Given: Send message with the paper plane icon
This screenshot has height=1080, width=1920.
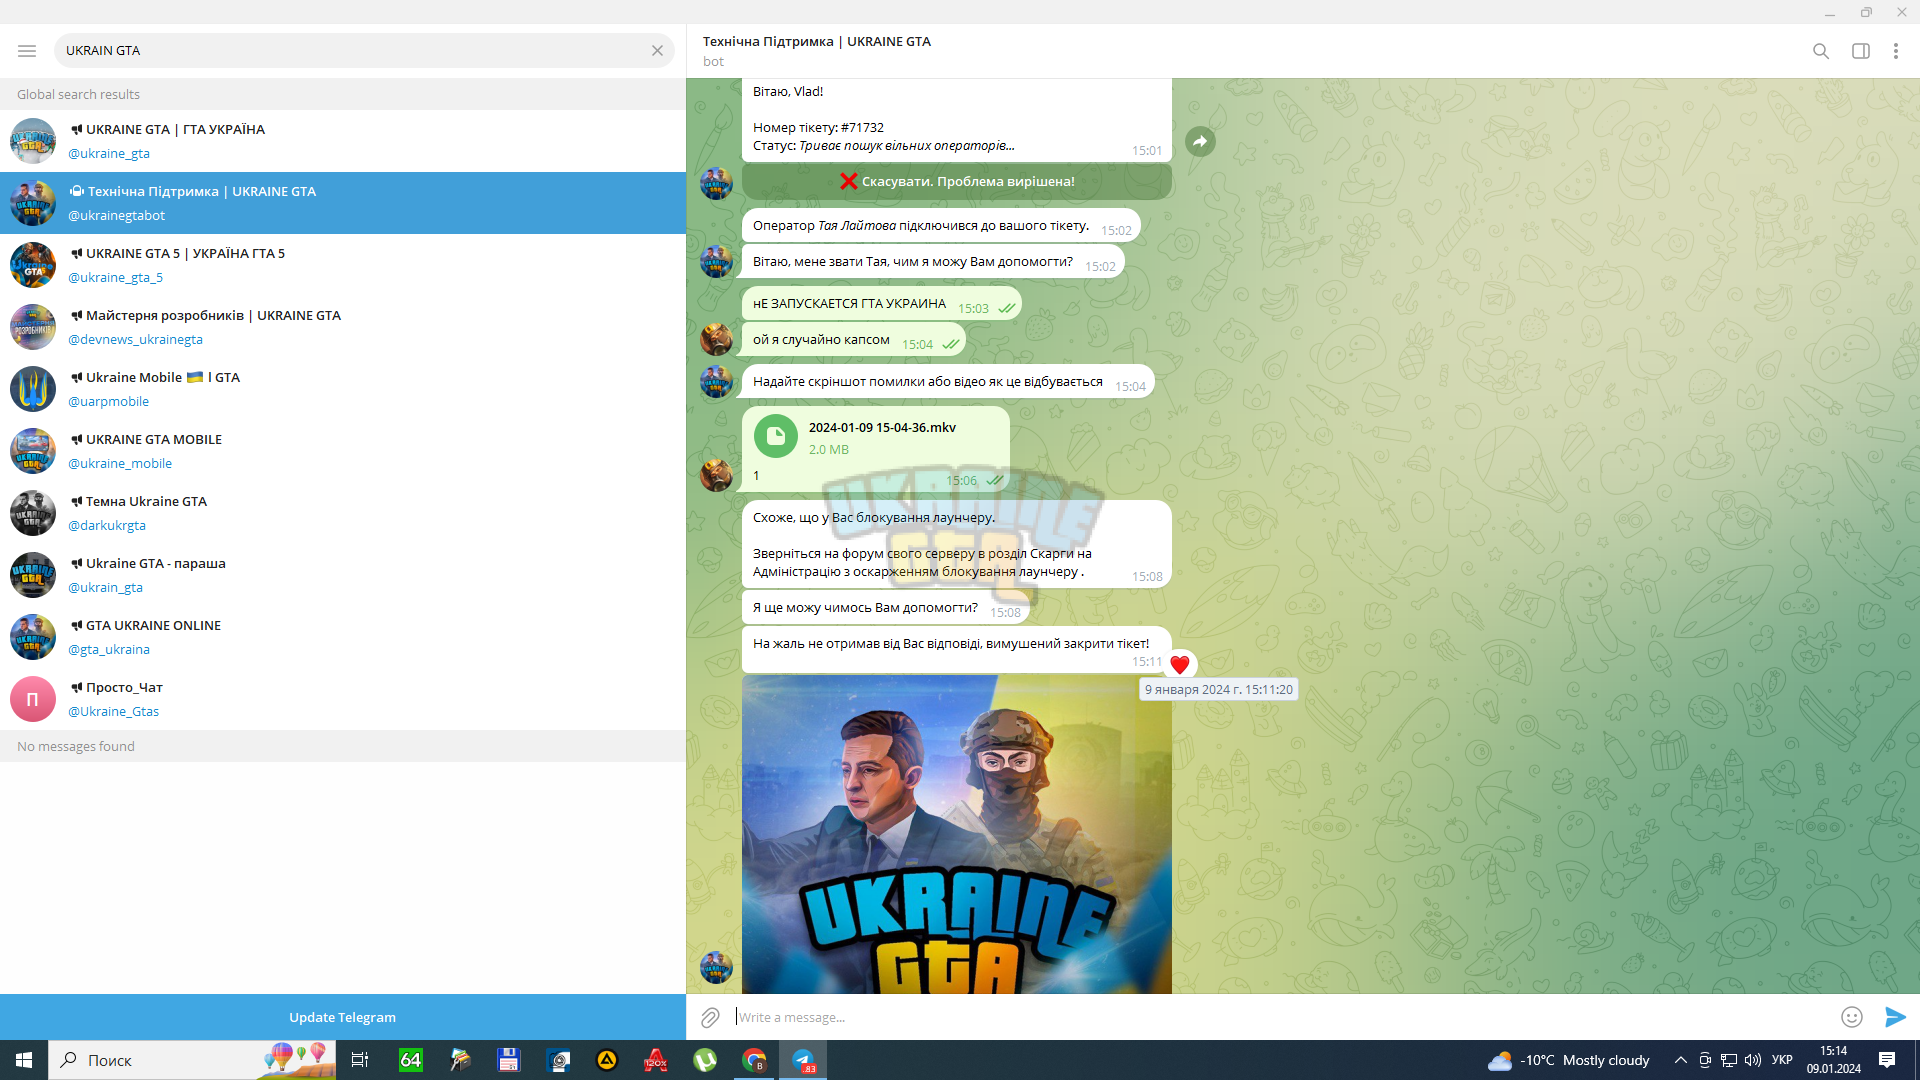Looking at the screenshot, I should [1895, 1018].
